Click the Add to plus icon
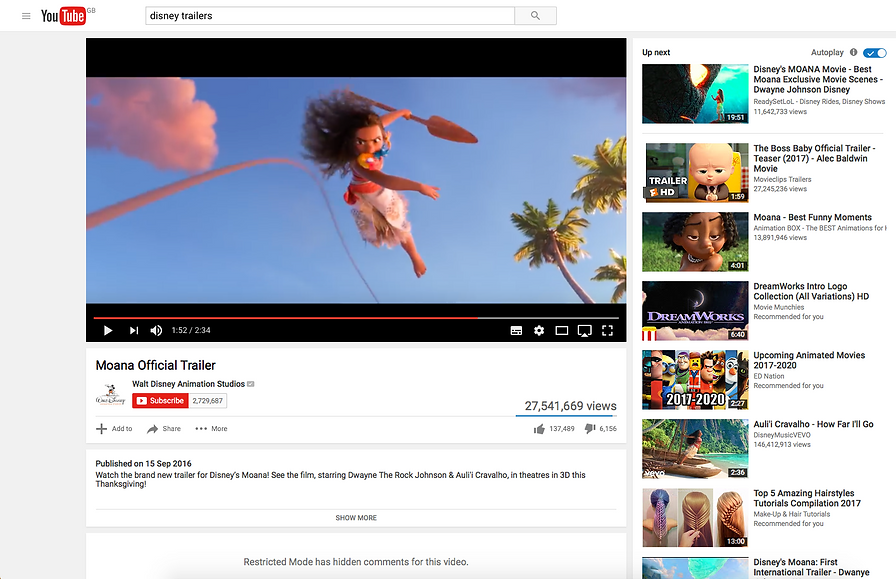 pos(101,429)
